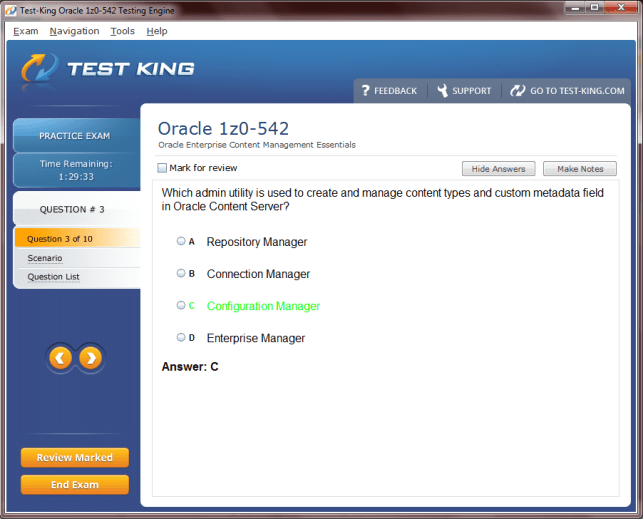Click the Support wrench icon
Image resolution: width=643 pixels, height=519 pixels.
point(442,91)
